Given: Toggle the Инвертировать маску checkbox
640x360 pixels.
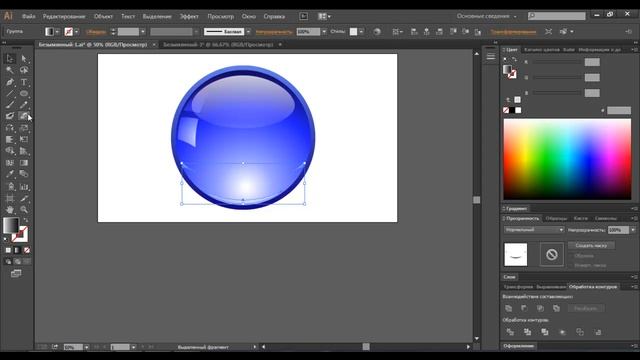Looking at the screenshot, I should [571, 265].
